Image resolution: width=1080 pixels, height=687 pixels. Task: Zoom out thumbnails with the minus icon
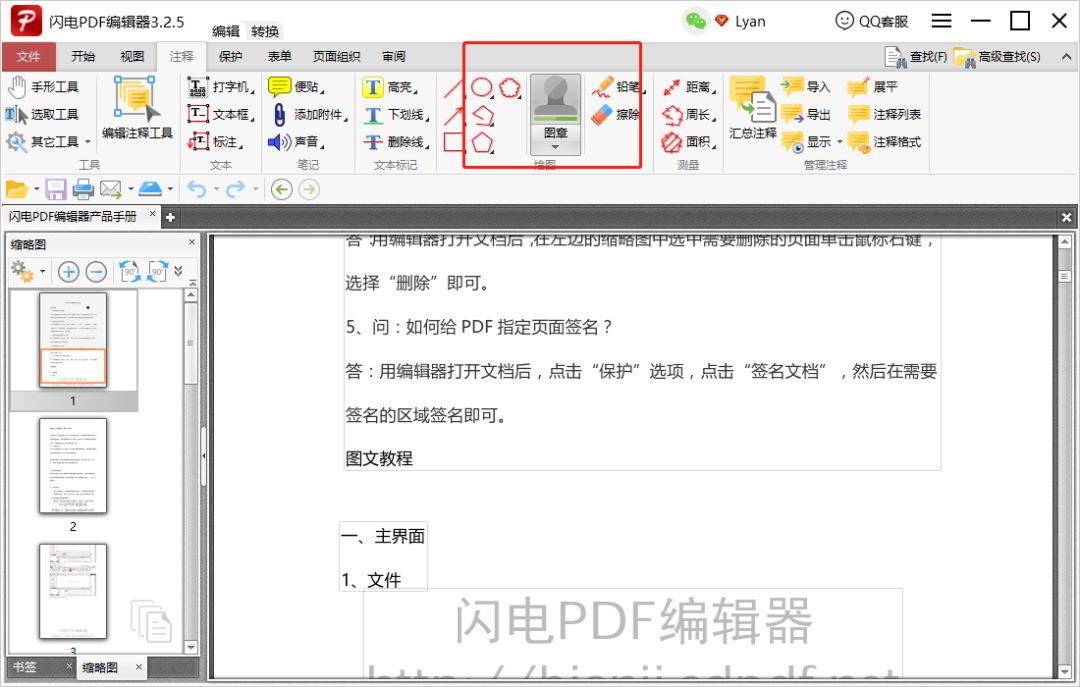(96, 272)
